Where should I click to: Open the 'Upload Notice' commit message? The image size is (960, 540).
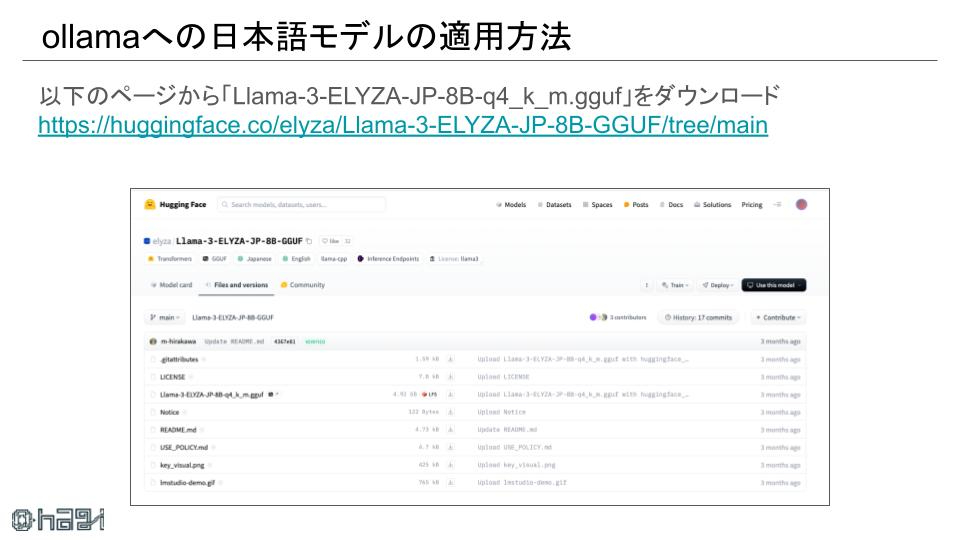pyautogui.click(x=501, y=413)
